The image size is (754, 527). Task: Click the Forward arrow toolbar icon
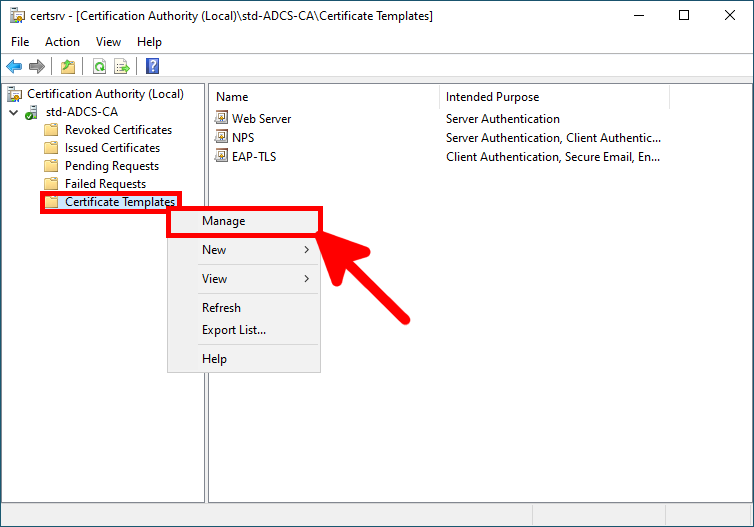tap(37, 66)
